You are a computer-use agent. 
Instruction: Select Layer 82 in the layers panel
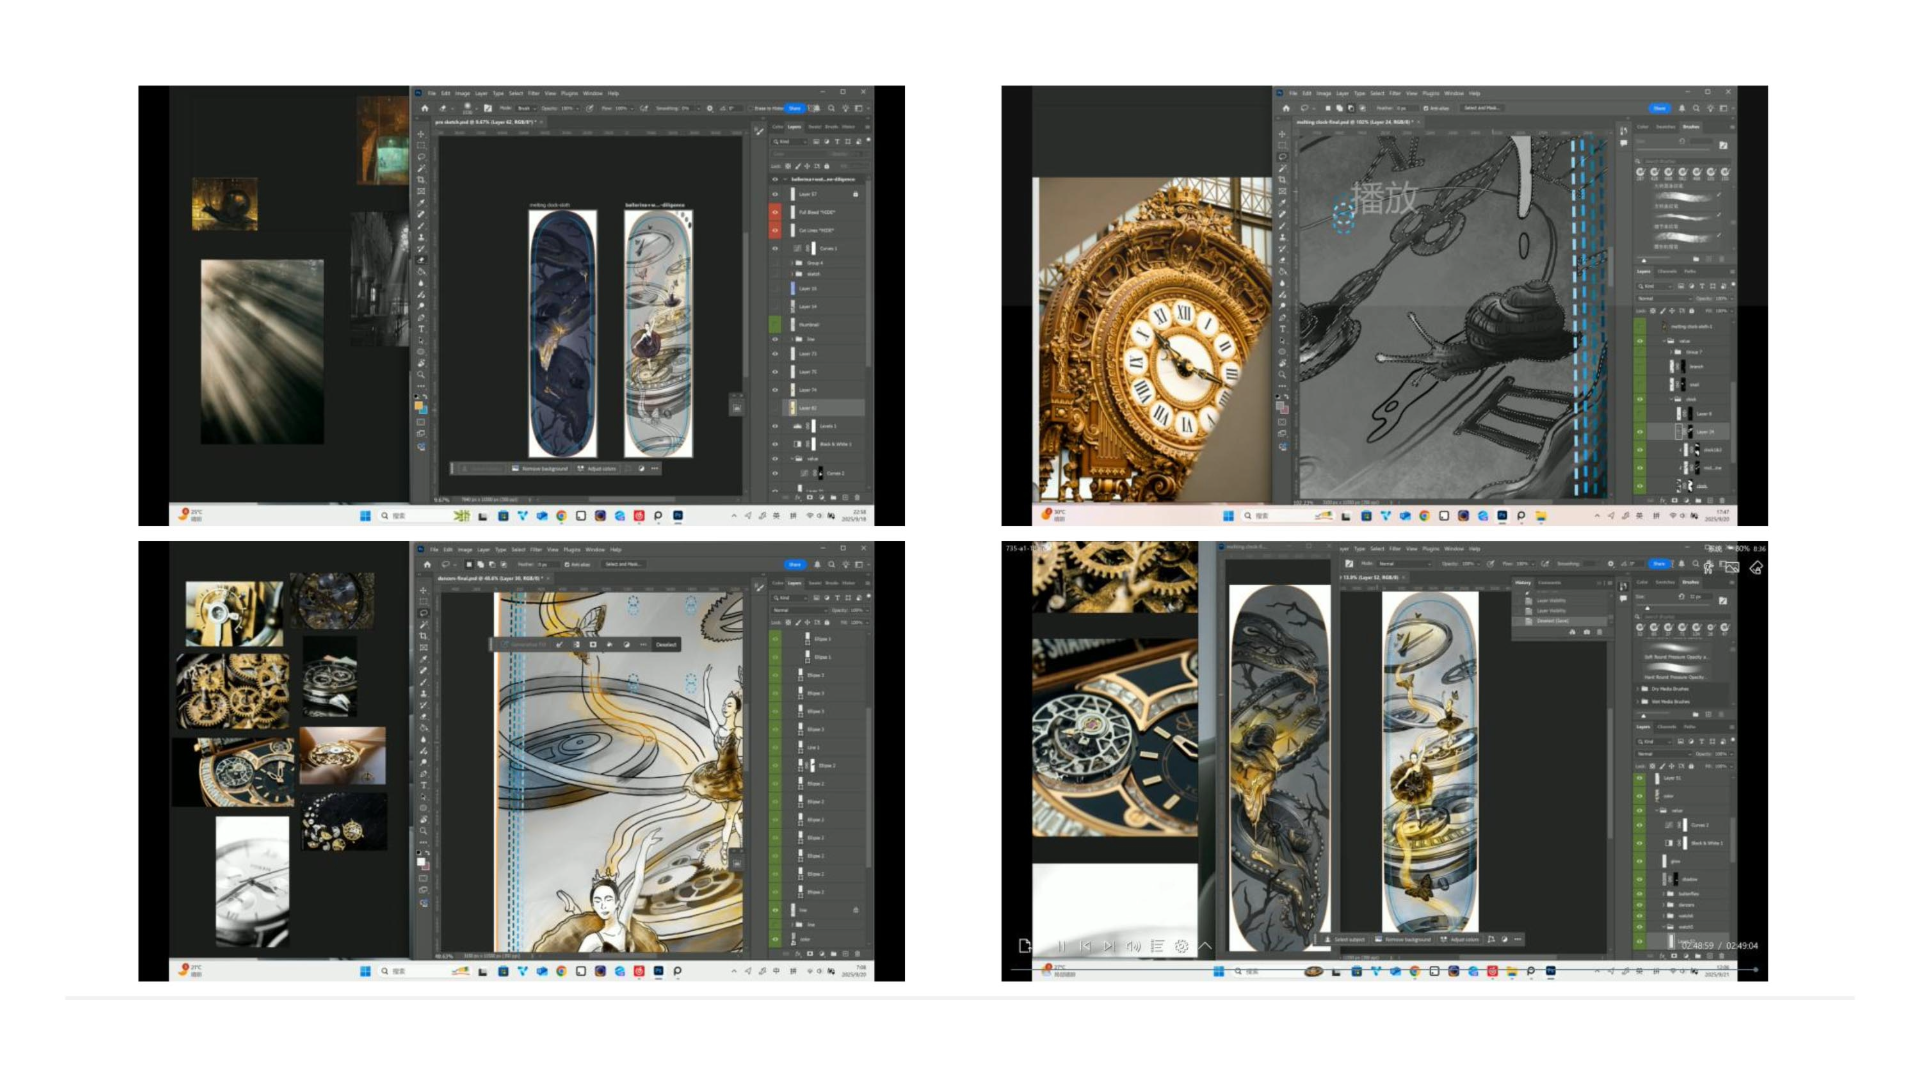(x=808, y=408)
